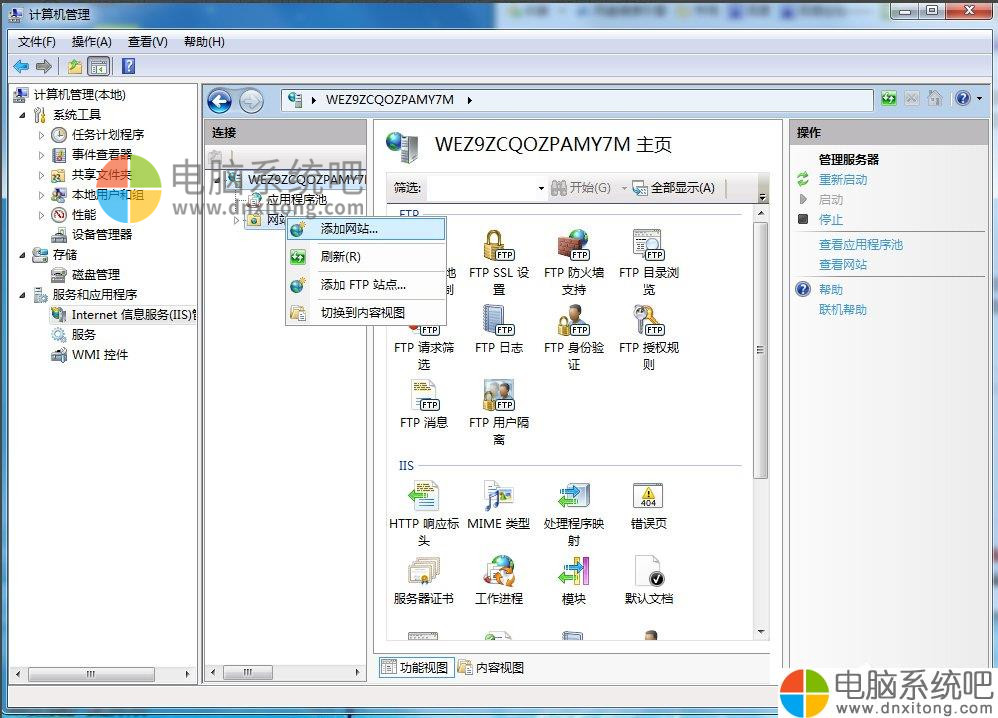Viewport: 998px width, 718px height.
Task: Open the modules (模块) icon
Action: pyautogui.click(x=573, y=572)
